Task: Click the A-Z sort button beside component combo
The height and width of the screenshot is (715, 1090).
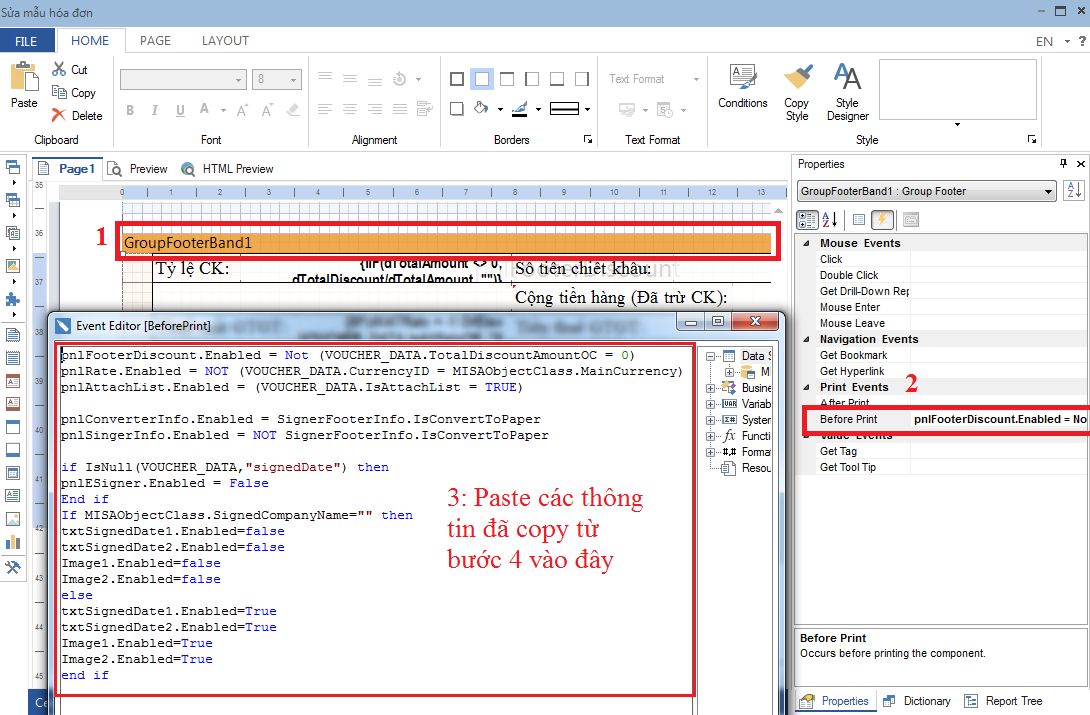Action: [x=1074, y=190]
